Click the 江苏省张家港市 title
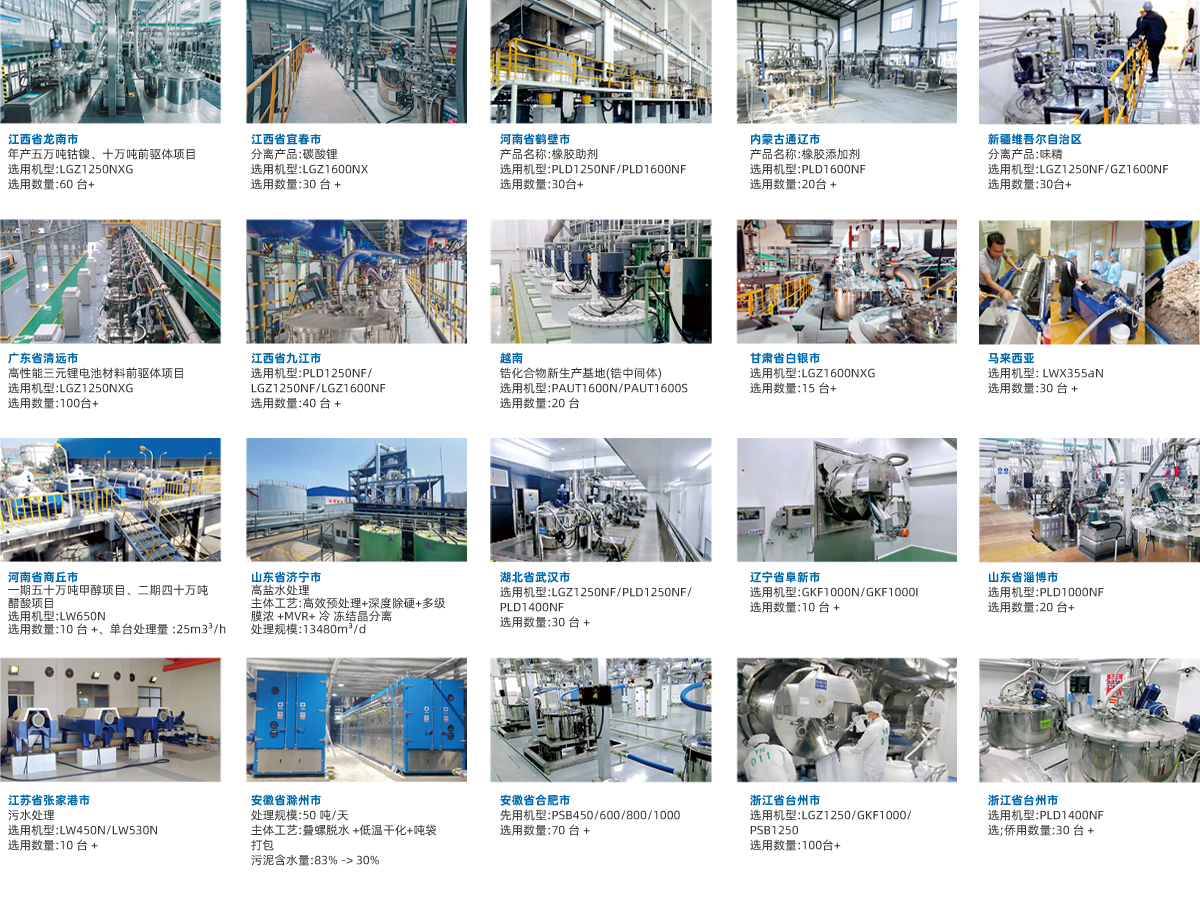 point(49,800)
